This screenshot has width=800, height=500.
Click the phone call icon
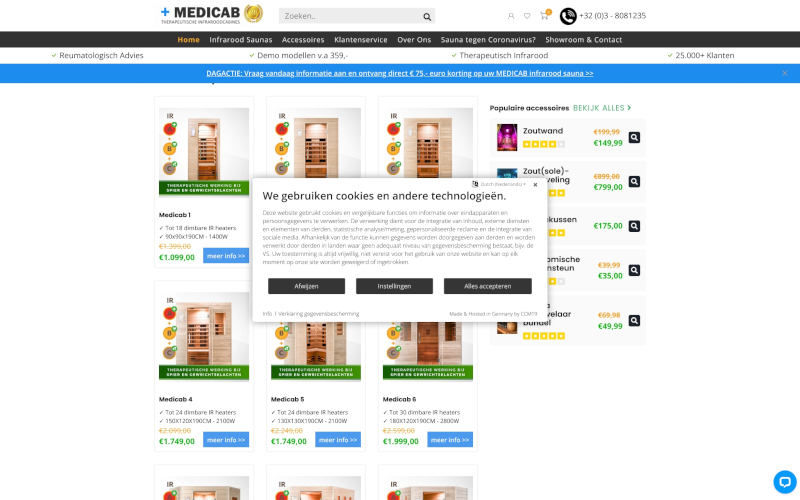(x=568, y=16)
